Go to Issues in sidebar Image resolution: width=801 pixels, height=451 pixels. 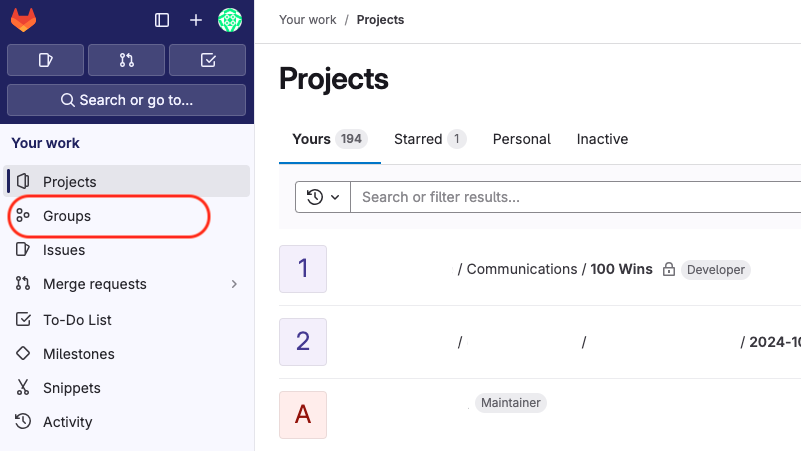click(x=64, y=250)
